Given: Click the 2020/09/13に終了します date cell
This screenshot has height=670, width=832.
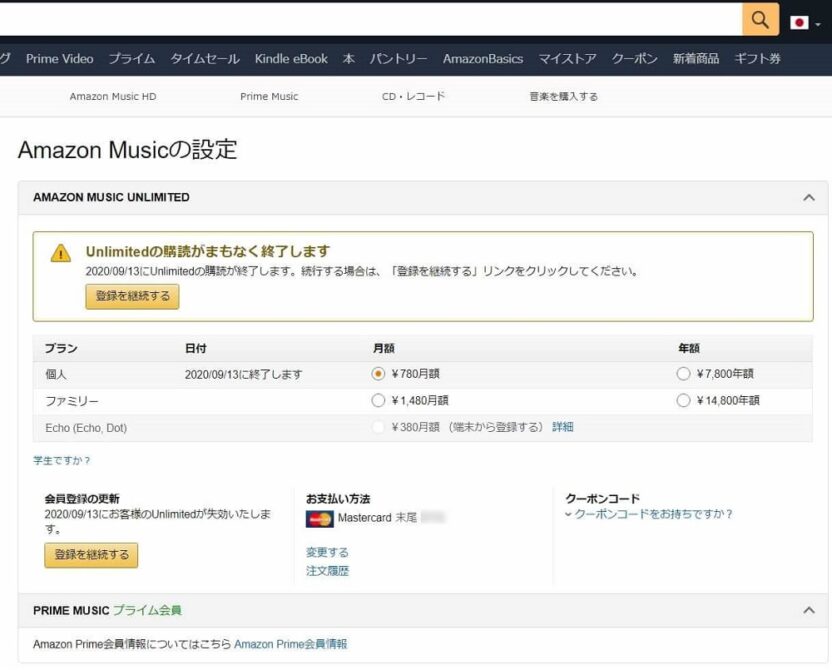Looking at the screenshot, I should [x=244, y=375].
